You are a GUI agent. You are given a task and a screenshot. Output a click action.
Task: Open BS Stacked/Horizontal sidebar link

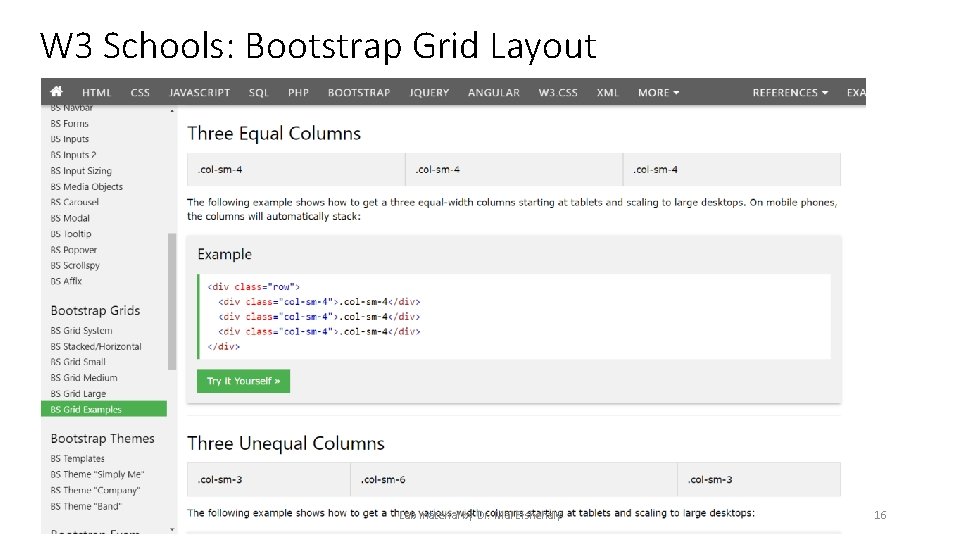[96, 347]
